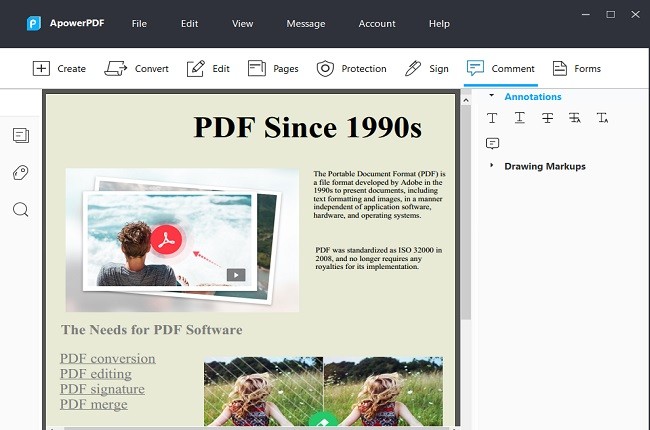Click the Portable Document Format paragraph
The image size is (650, 430).
(379, 194)
